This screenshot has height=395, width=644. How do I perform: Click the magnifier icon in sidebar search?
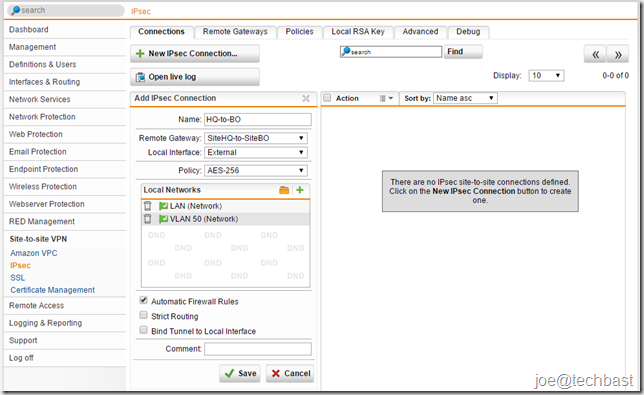point(16,10)
